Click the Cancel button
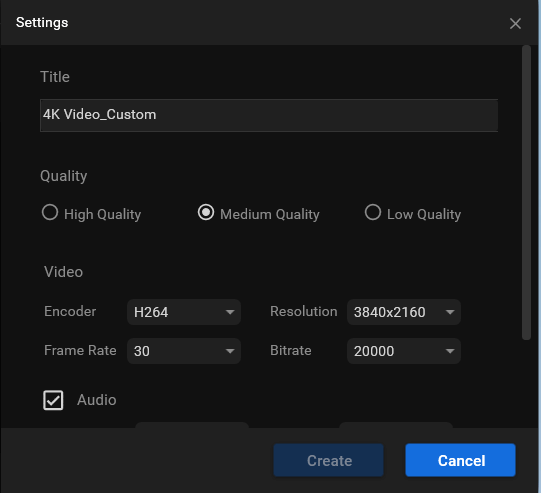The image size is (541, 493). pyautogui.click(x=461, y=460)
